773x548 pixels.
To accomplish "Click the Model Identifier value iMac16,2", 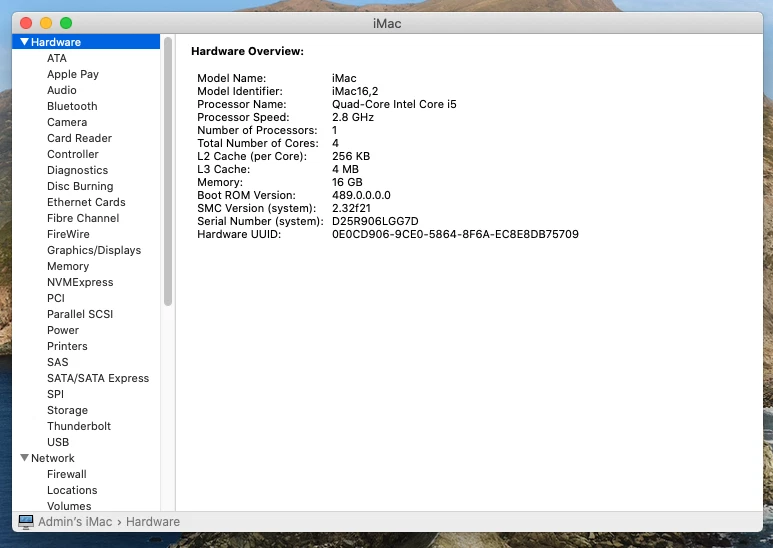I will (355, 91).
